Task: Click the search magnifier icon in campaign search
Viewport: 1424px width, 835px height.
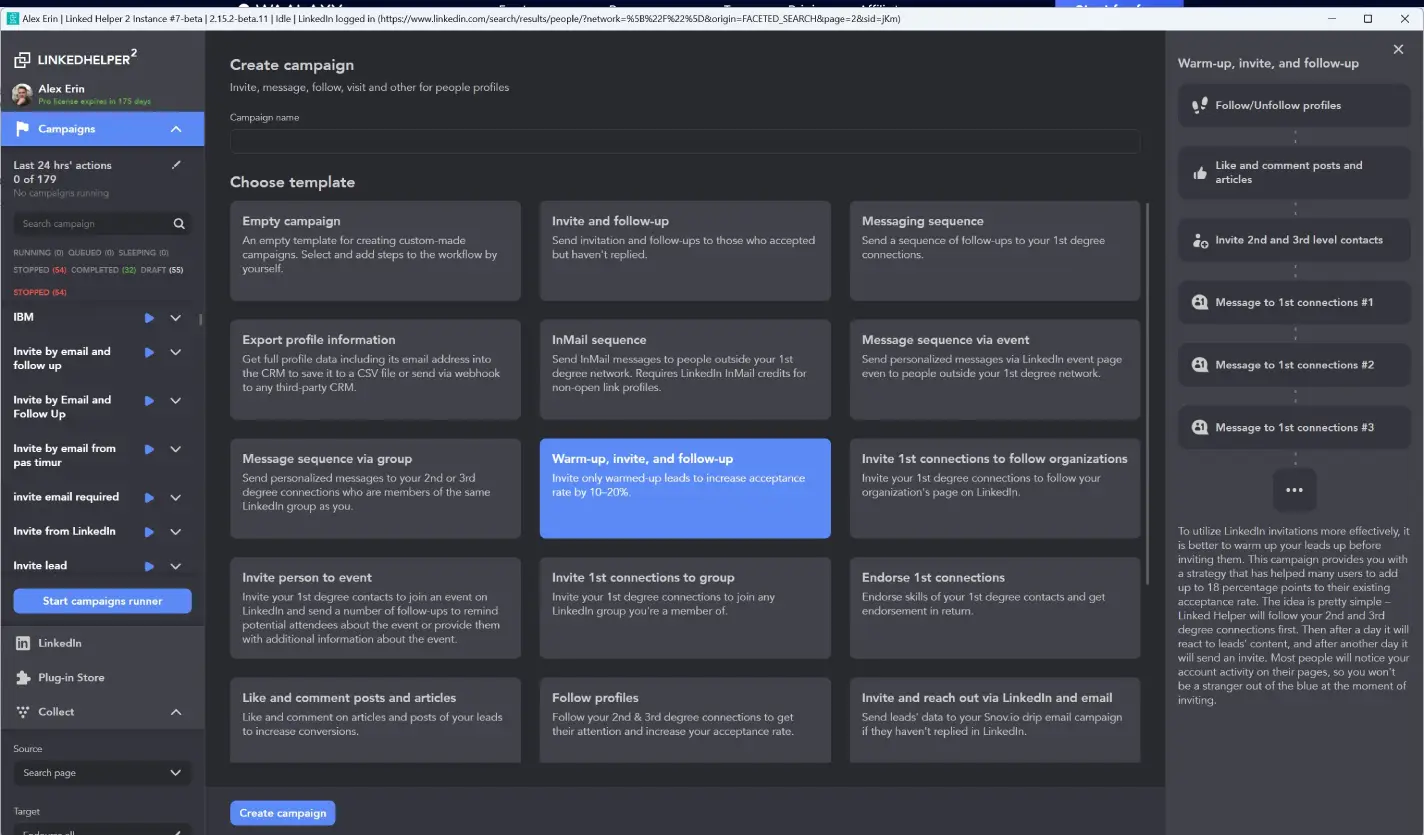Action: (179, 224)
